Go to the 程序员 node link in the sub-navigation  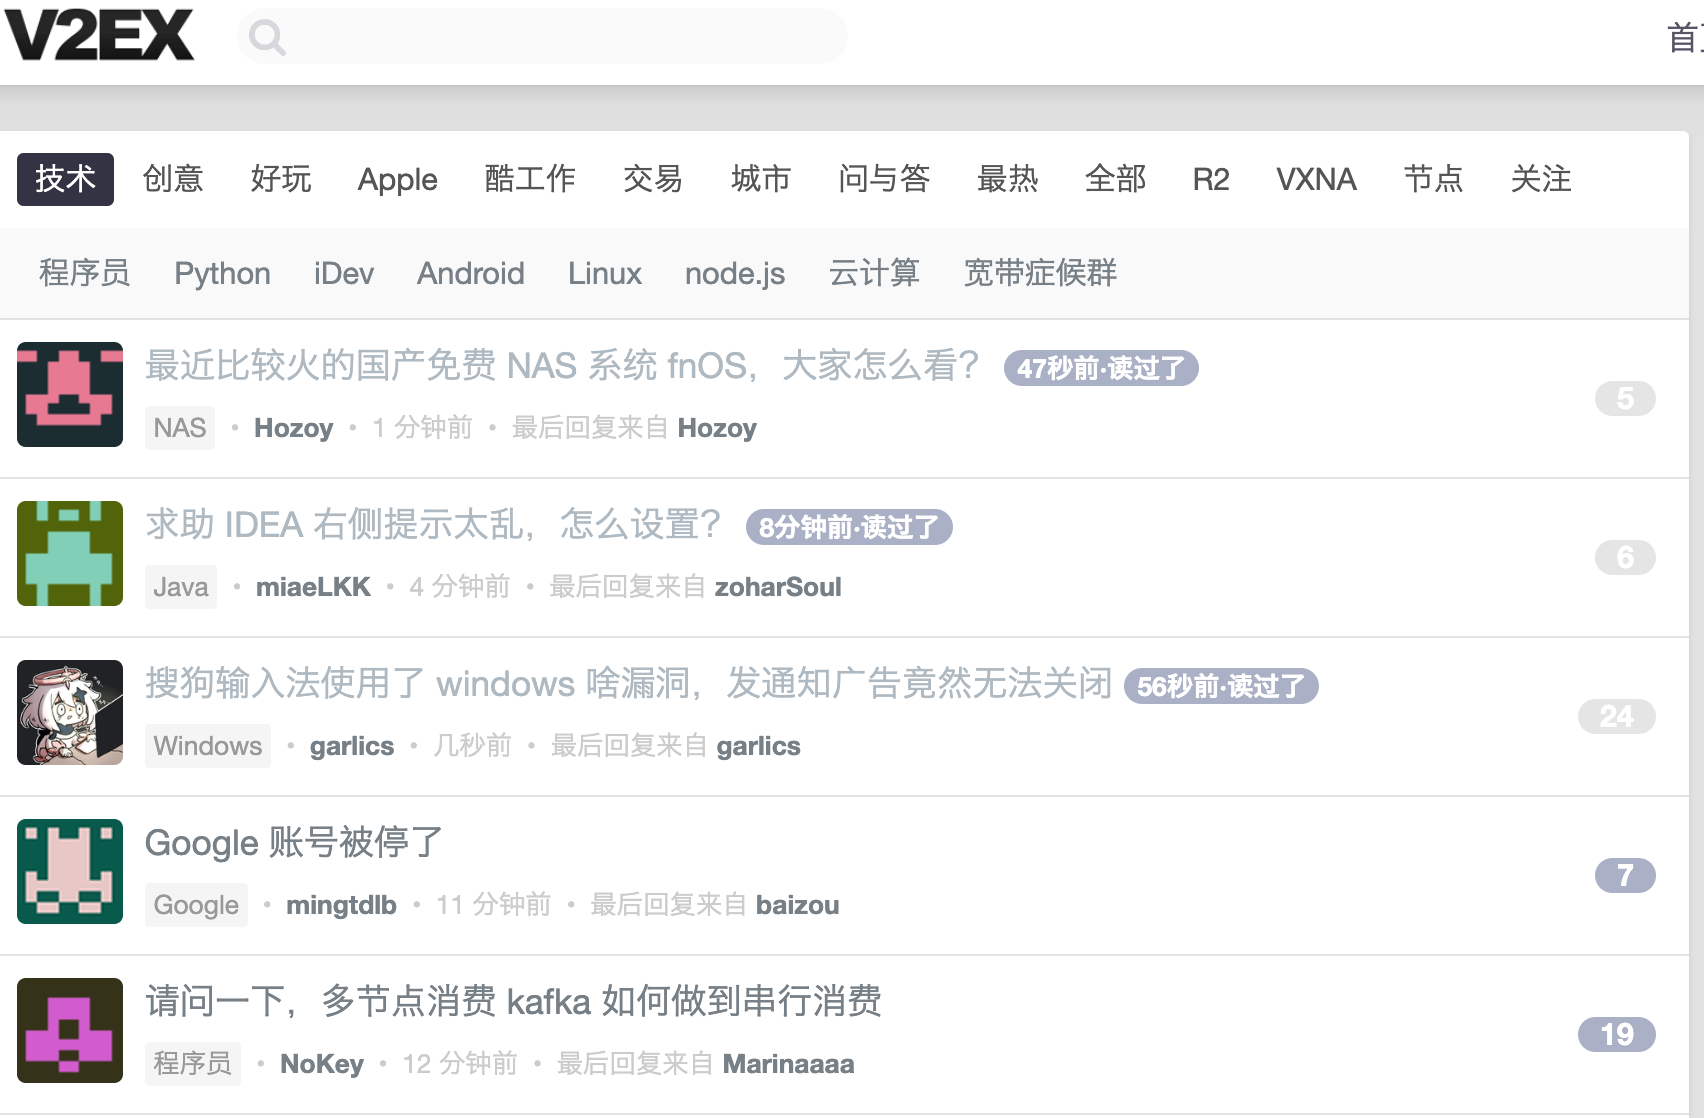point(85,273)
